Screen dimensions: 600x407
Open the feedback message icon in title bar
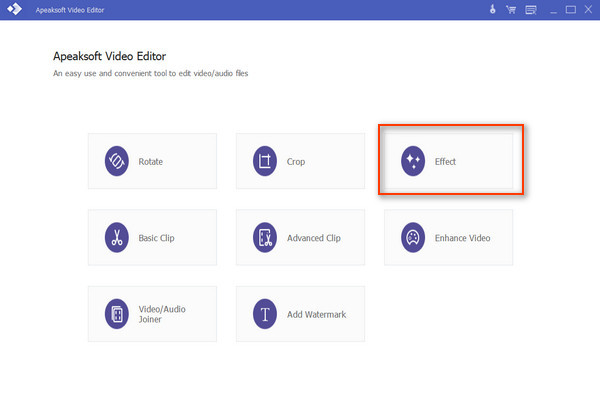point(531,10)
